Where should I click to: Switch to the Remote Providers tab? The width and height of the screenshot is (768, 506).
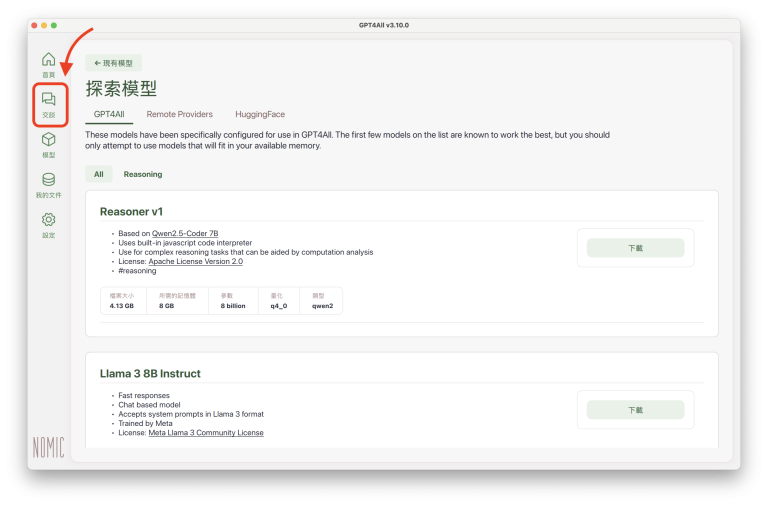[x=180, y=115]
